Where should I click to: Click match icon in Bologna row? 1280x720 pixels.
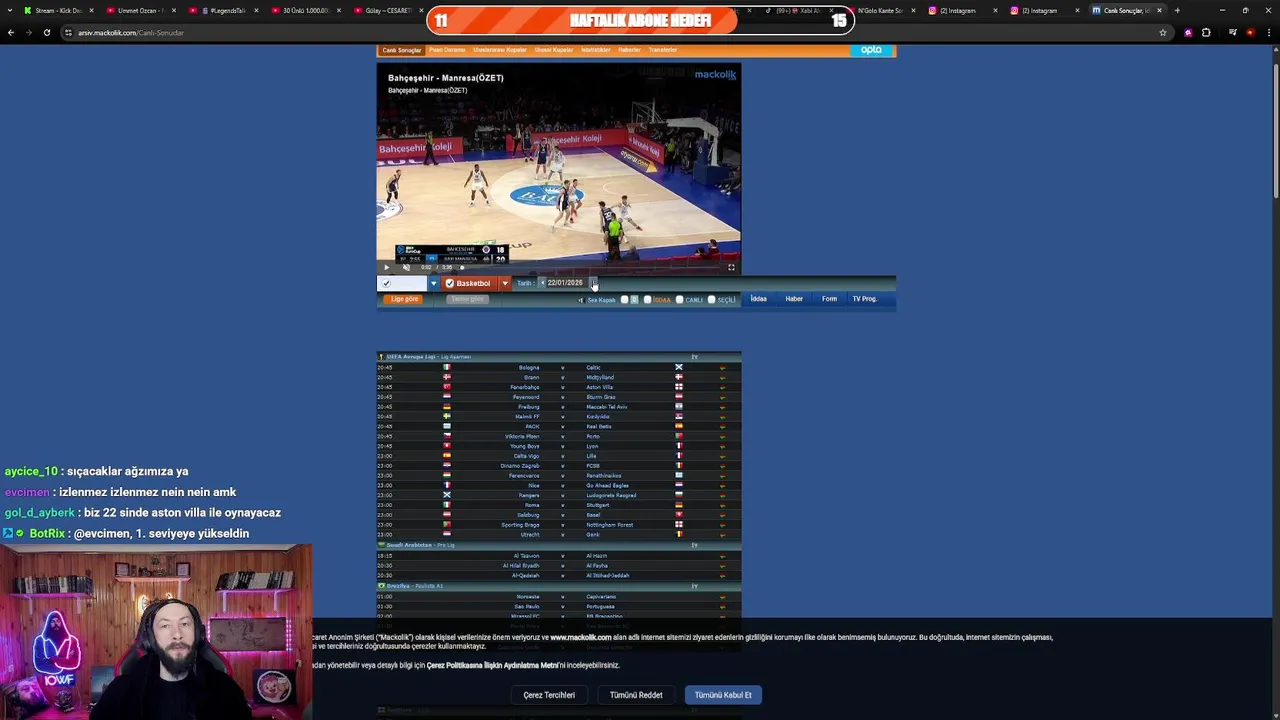tap(722, 367)
